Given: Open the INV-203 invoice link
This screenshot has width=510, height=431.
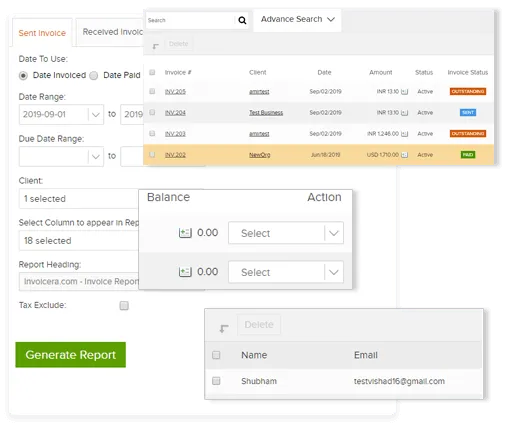Looking at the screenshot, I should 175,134.
